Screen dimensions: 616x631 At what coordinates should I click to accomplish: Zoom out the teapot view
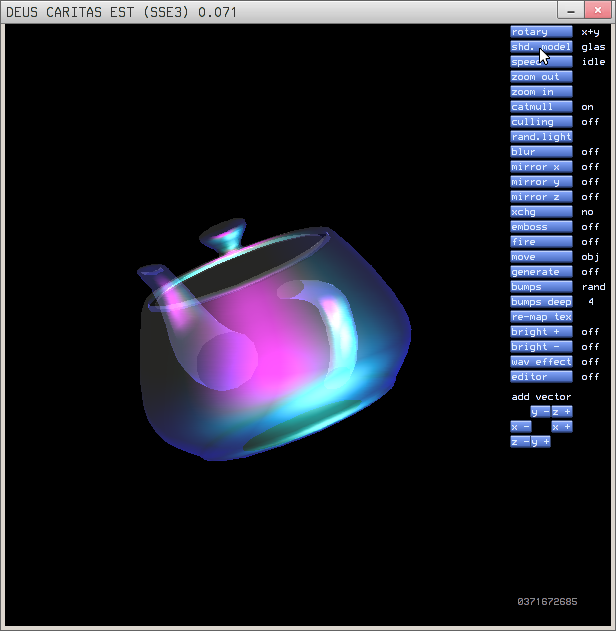541,77
